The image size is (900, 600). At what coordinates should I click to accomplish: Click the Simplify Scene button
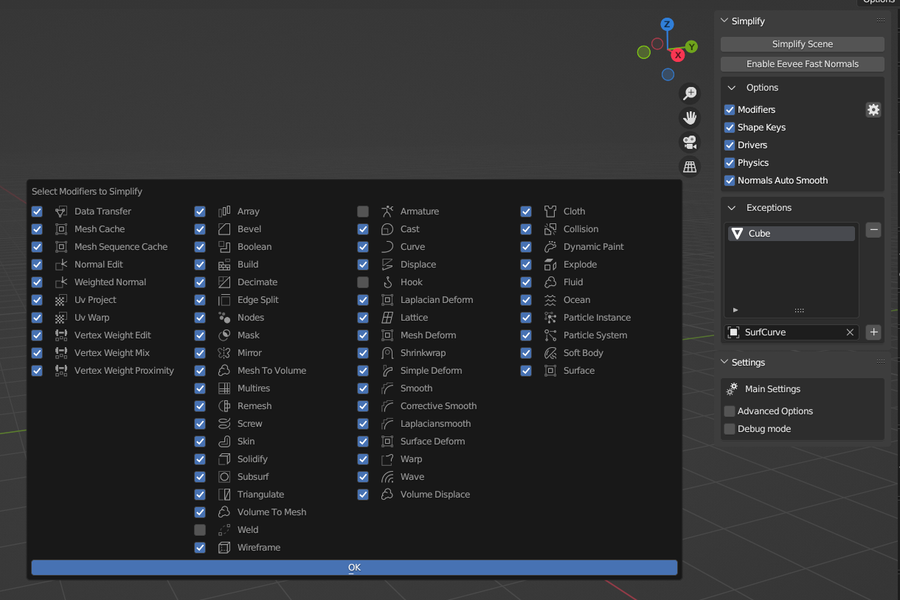802,44
